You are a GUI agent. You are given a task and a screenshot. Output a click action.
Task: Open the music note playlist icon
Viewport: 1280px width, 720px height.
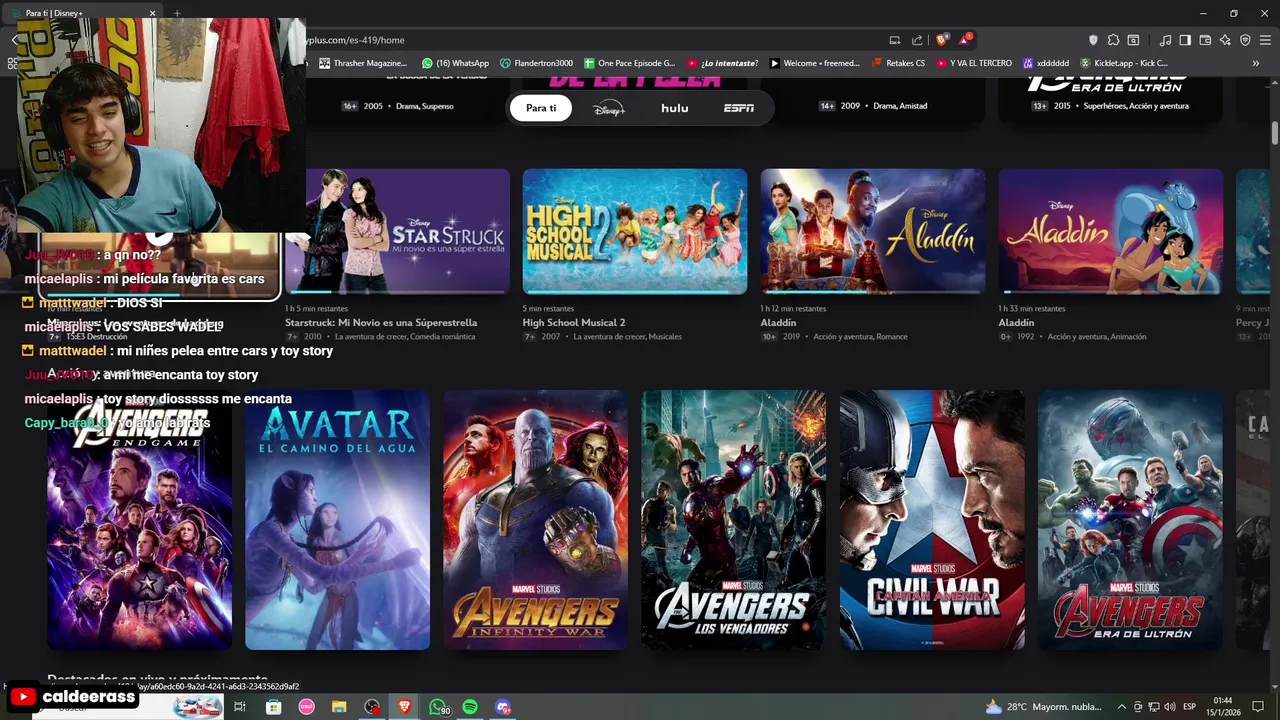[x=1165, y=40]
